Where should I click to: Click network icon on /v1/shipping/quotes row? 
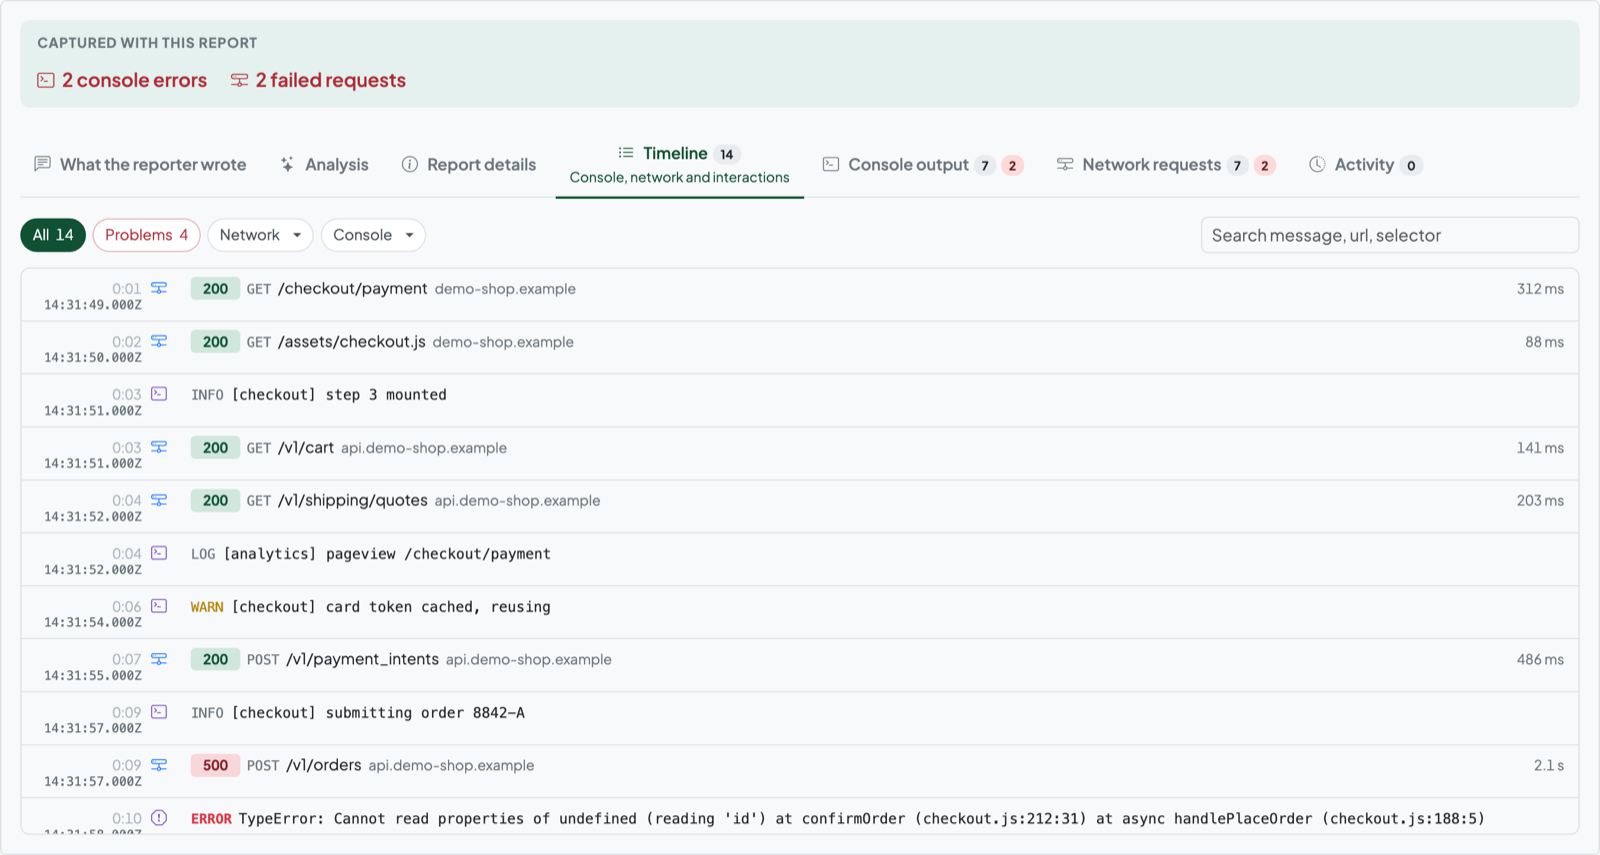pyautogui.click(x=159, y=500)
